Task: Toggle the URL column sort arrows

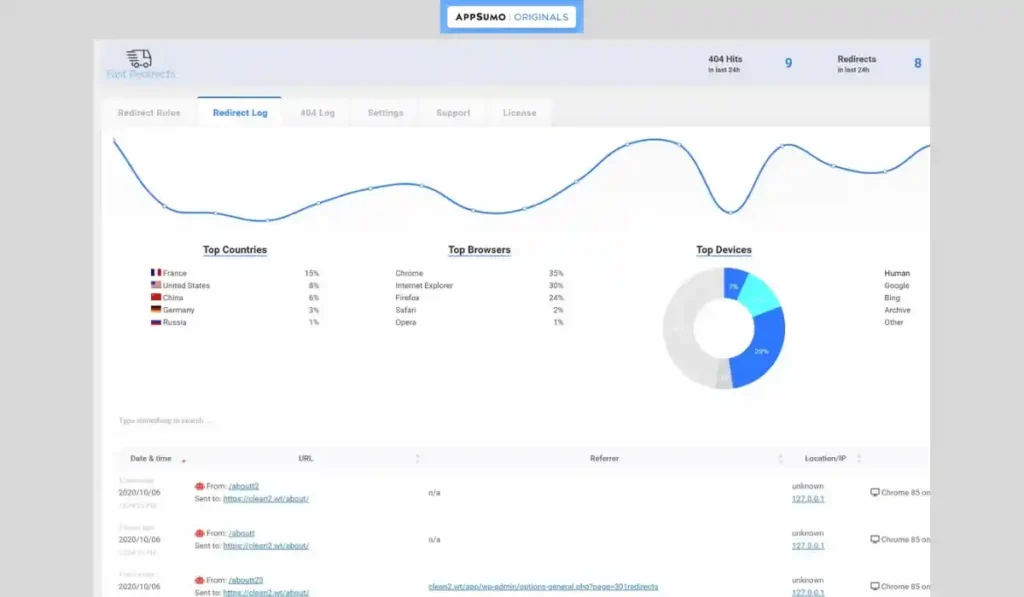Action: [x=417, y=458]
